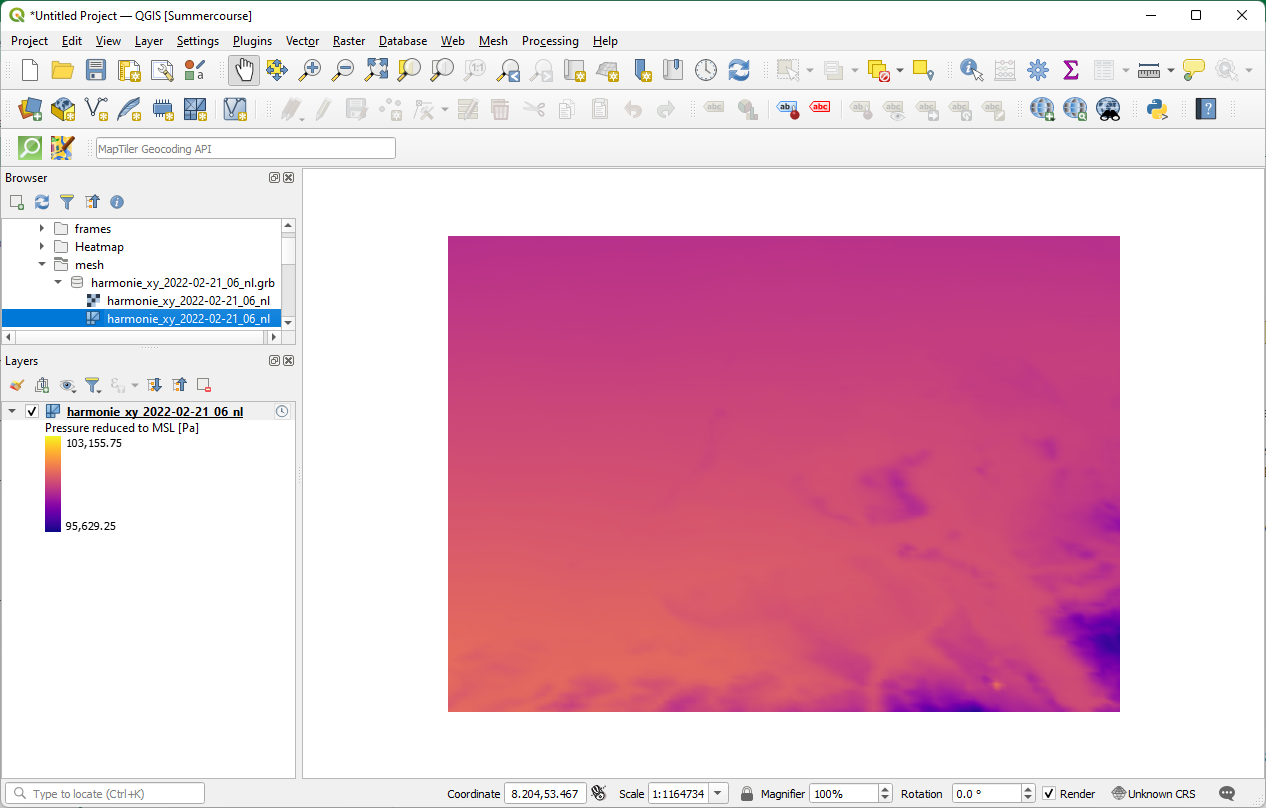Uncheck the harmonie layer visibility checkbox
1266x808 pixels.
pos(31,410)
